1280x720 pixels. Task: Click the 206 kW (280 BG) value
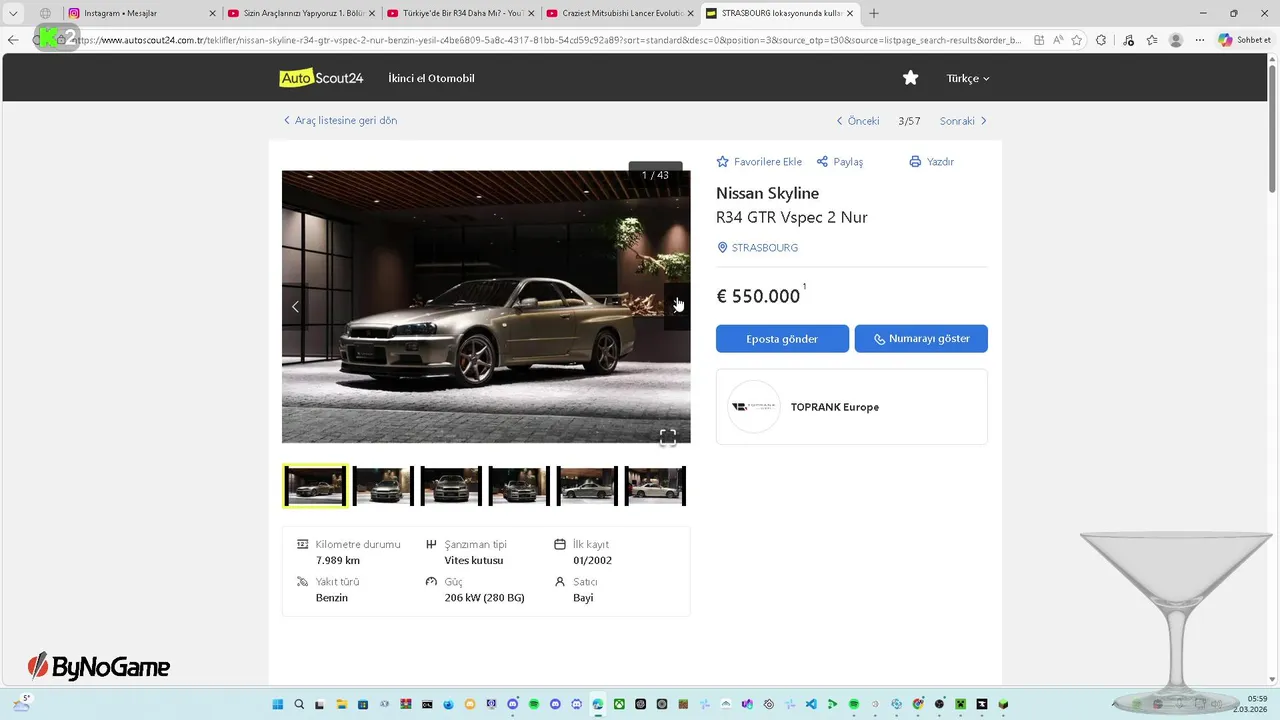click(x=484, y=598)
